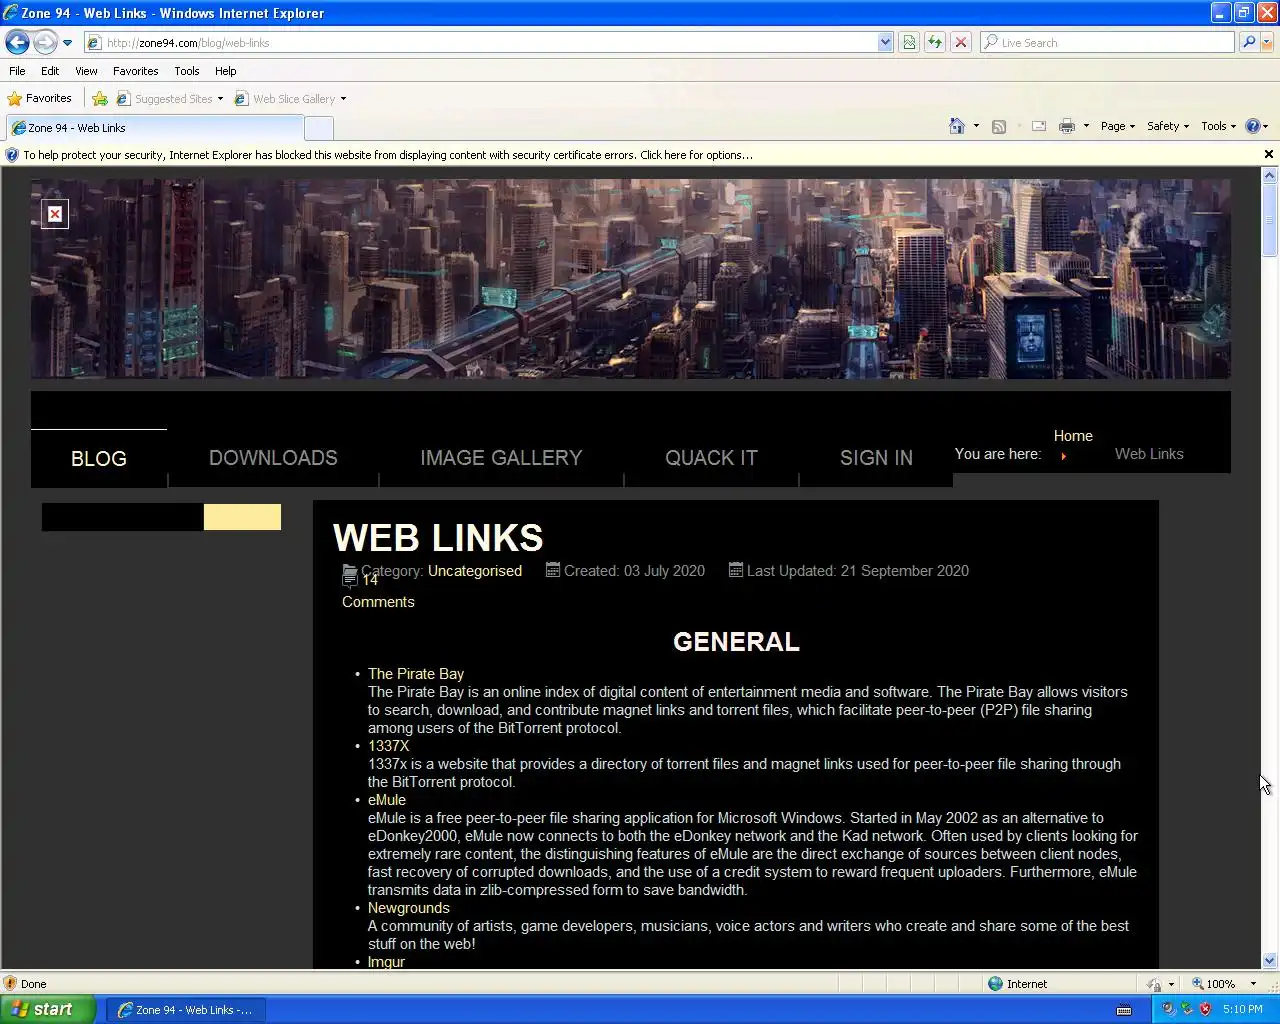Open the Page dropdown menu
This screenshot has width=1280, height=1024.
pyautogui.click(x=1118, y=126)
